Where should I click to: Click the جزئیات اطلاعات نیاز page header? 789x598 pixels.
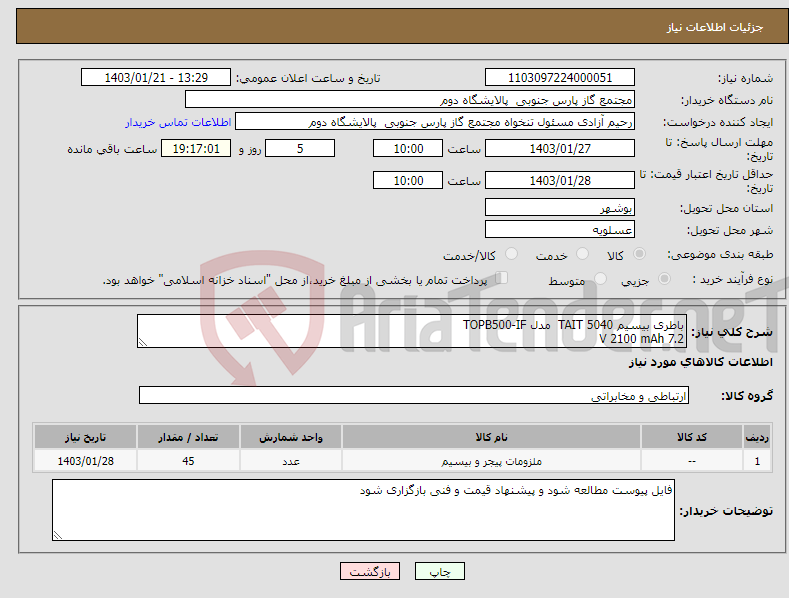(x=715, y=27)
